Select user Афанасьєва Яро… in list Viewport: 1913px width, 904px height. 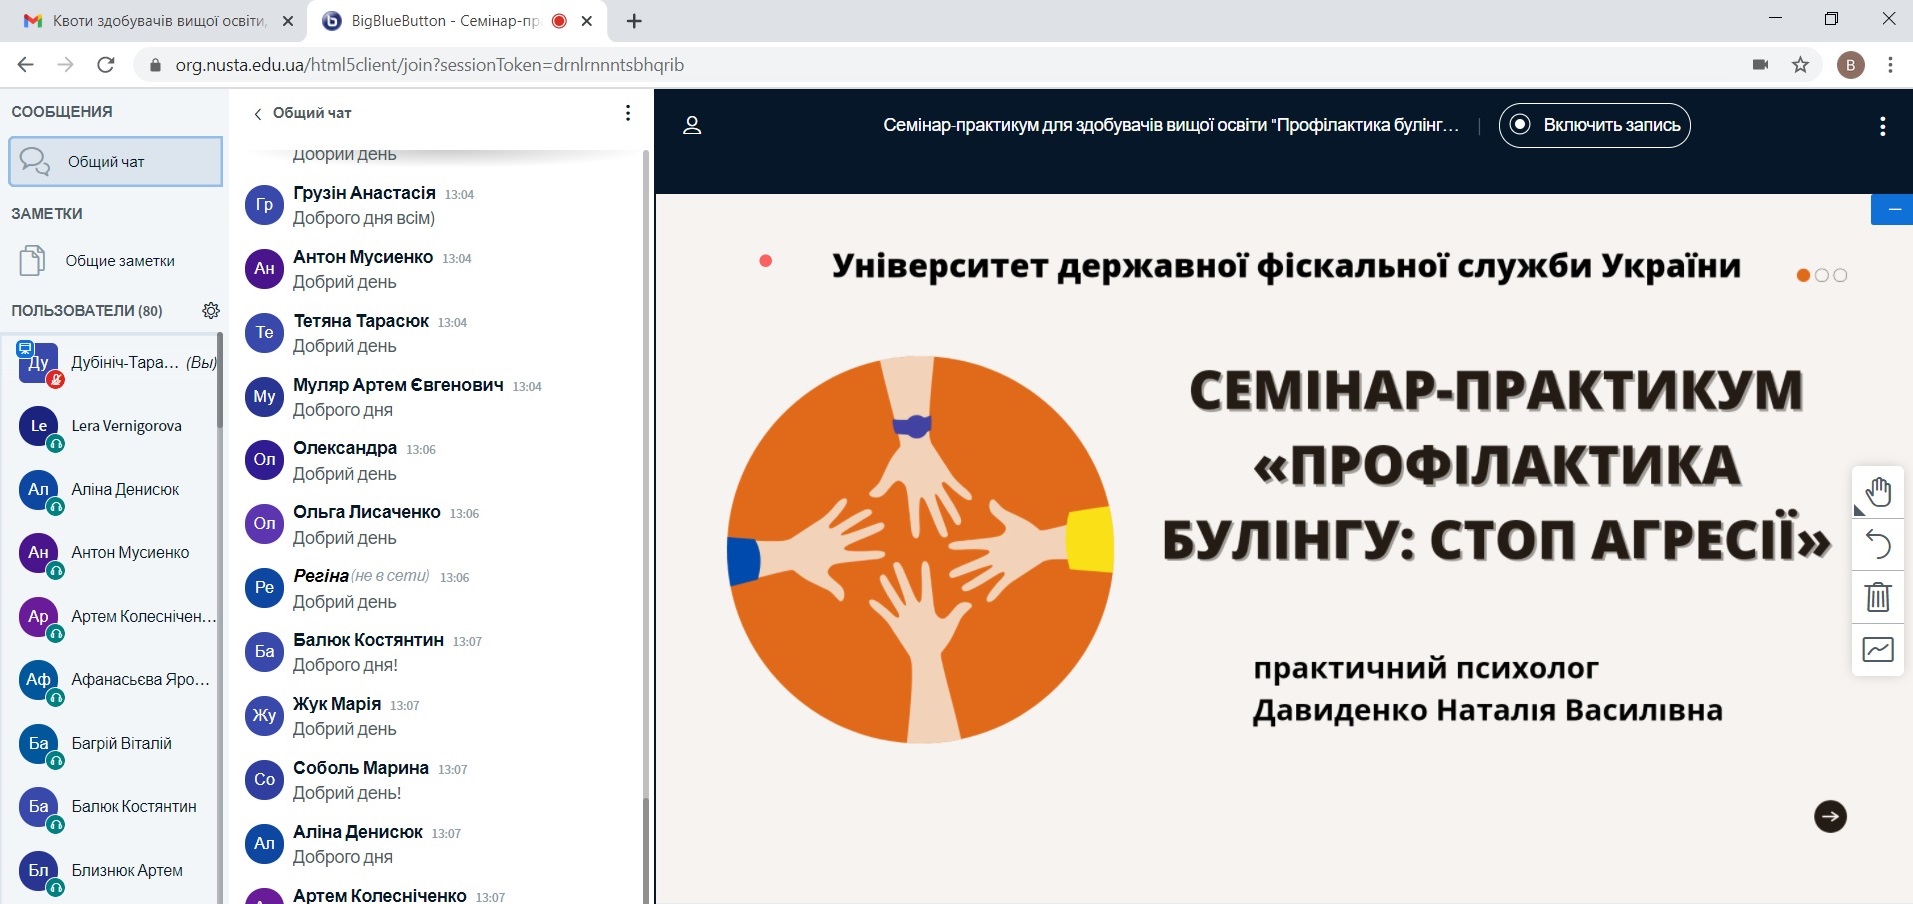(x=116, y=680)
